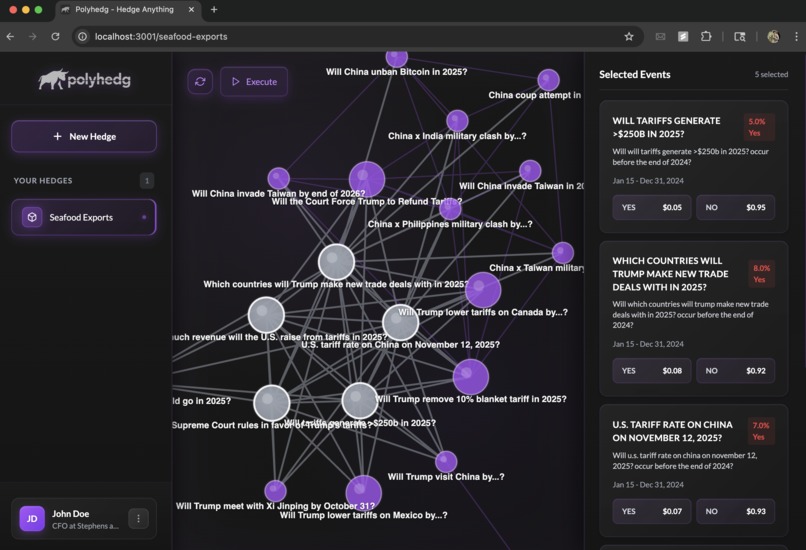The width and height of the screenshot is (806, 550).
Task: Select the Trump lower tariffs on Mexico node
Action: coord(363,493)
